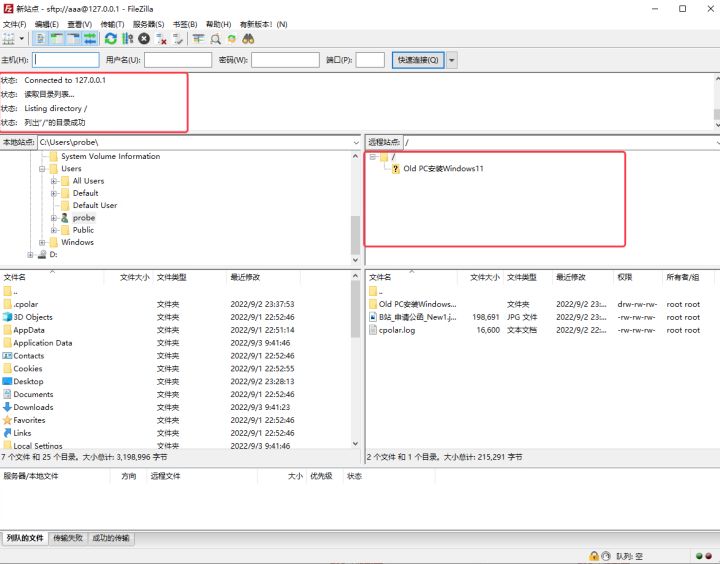Open the 服务器(S) menu
This screenshot has height=564, width=720.
tap(148, 23)
